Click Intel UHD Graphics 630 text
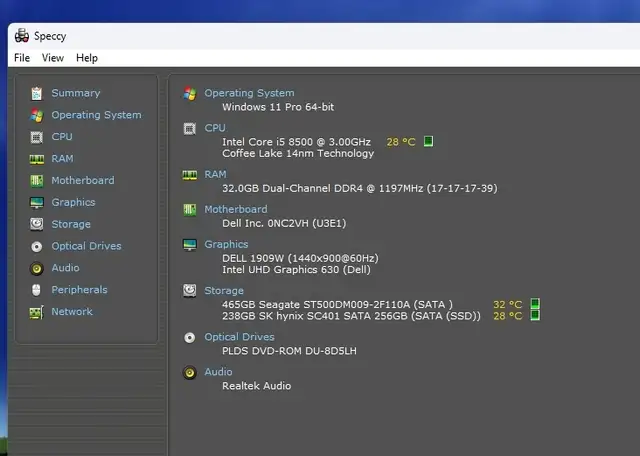 click(x=296, y=269)
